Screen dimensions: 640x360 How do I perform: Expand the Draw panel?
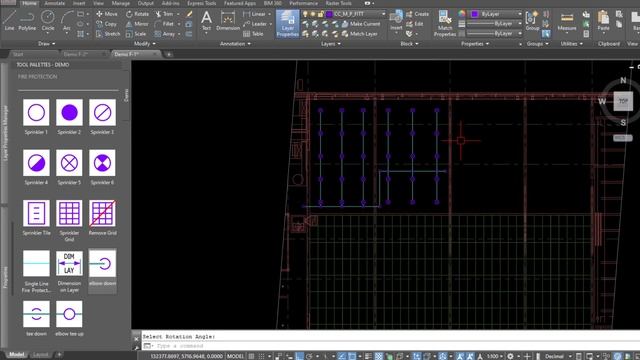point(47,44)
